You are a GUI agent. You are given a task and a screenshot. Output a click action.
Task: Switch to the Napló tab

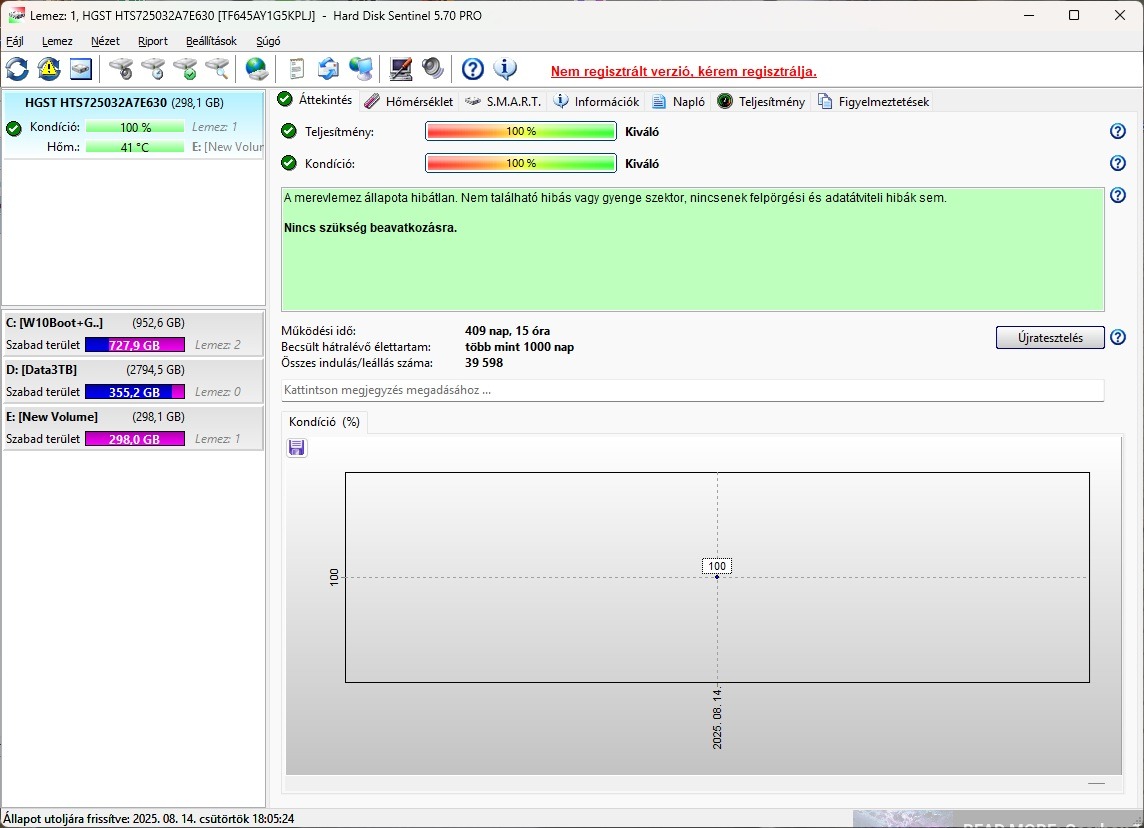click(x=679, y=101)
